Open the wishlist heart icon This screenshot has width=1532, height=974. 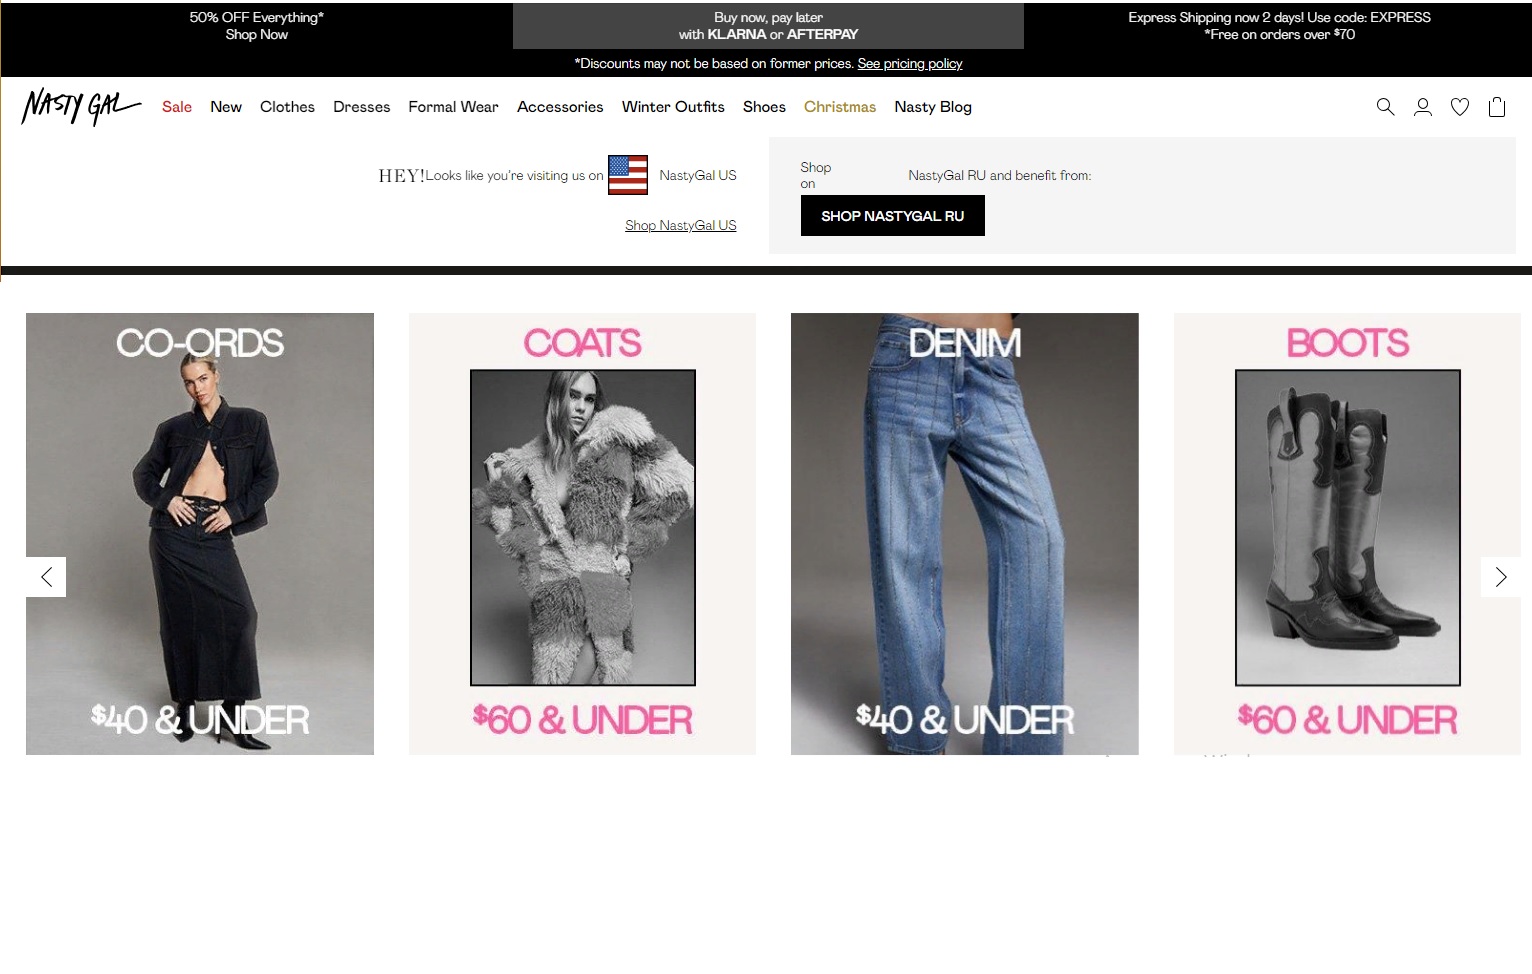1460,107
